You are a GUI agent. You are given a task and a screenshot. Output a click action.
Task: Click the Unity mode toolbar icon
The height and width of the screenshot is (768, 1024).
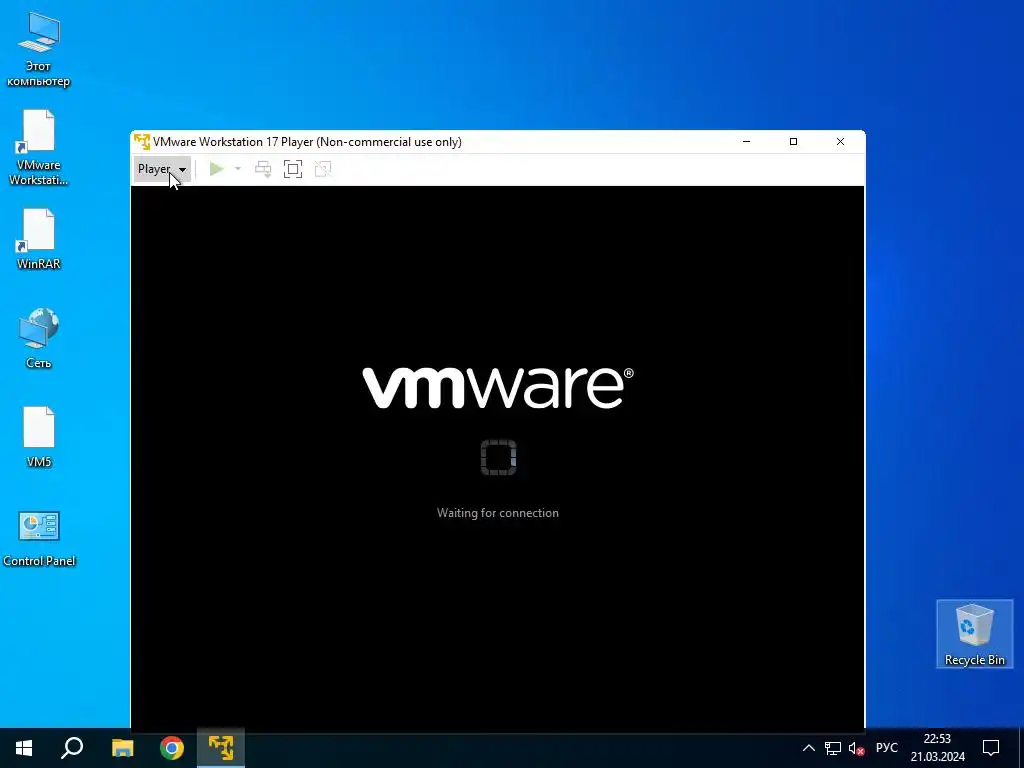[323, 169]
